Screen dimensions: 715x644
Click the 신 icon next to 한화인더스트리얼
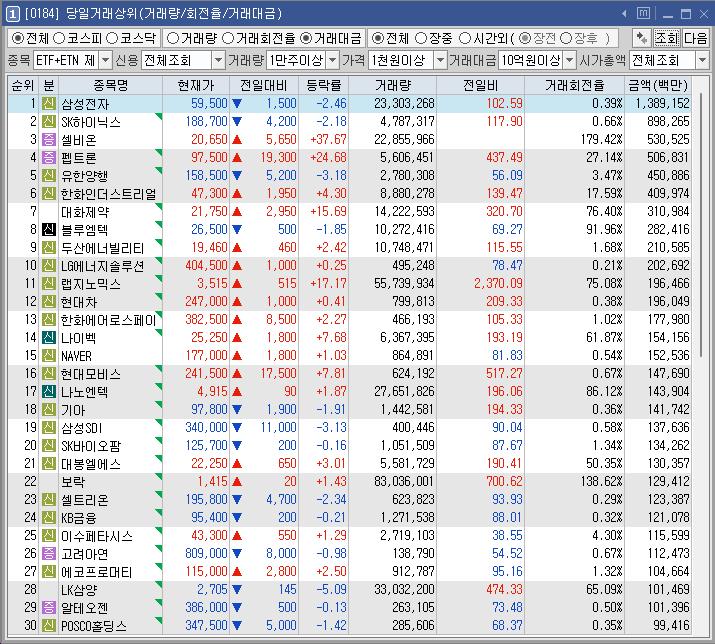click(49, 194)
